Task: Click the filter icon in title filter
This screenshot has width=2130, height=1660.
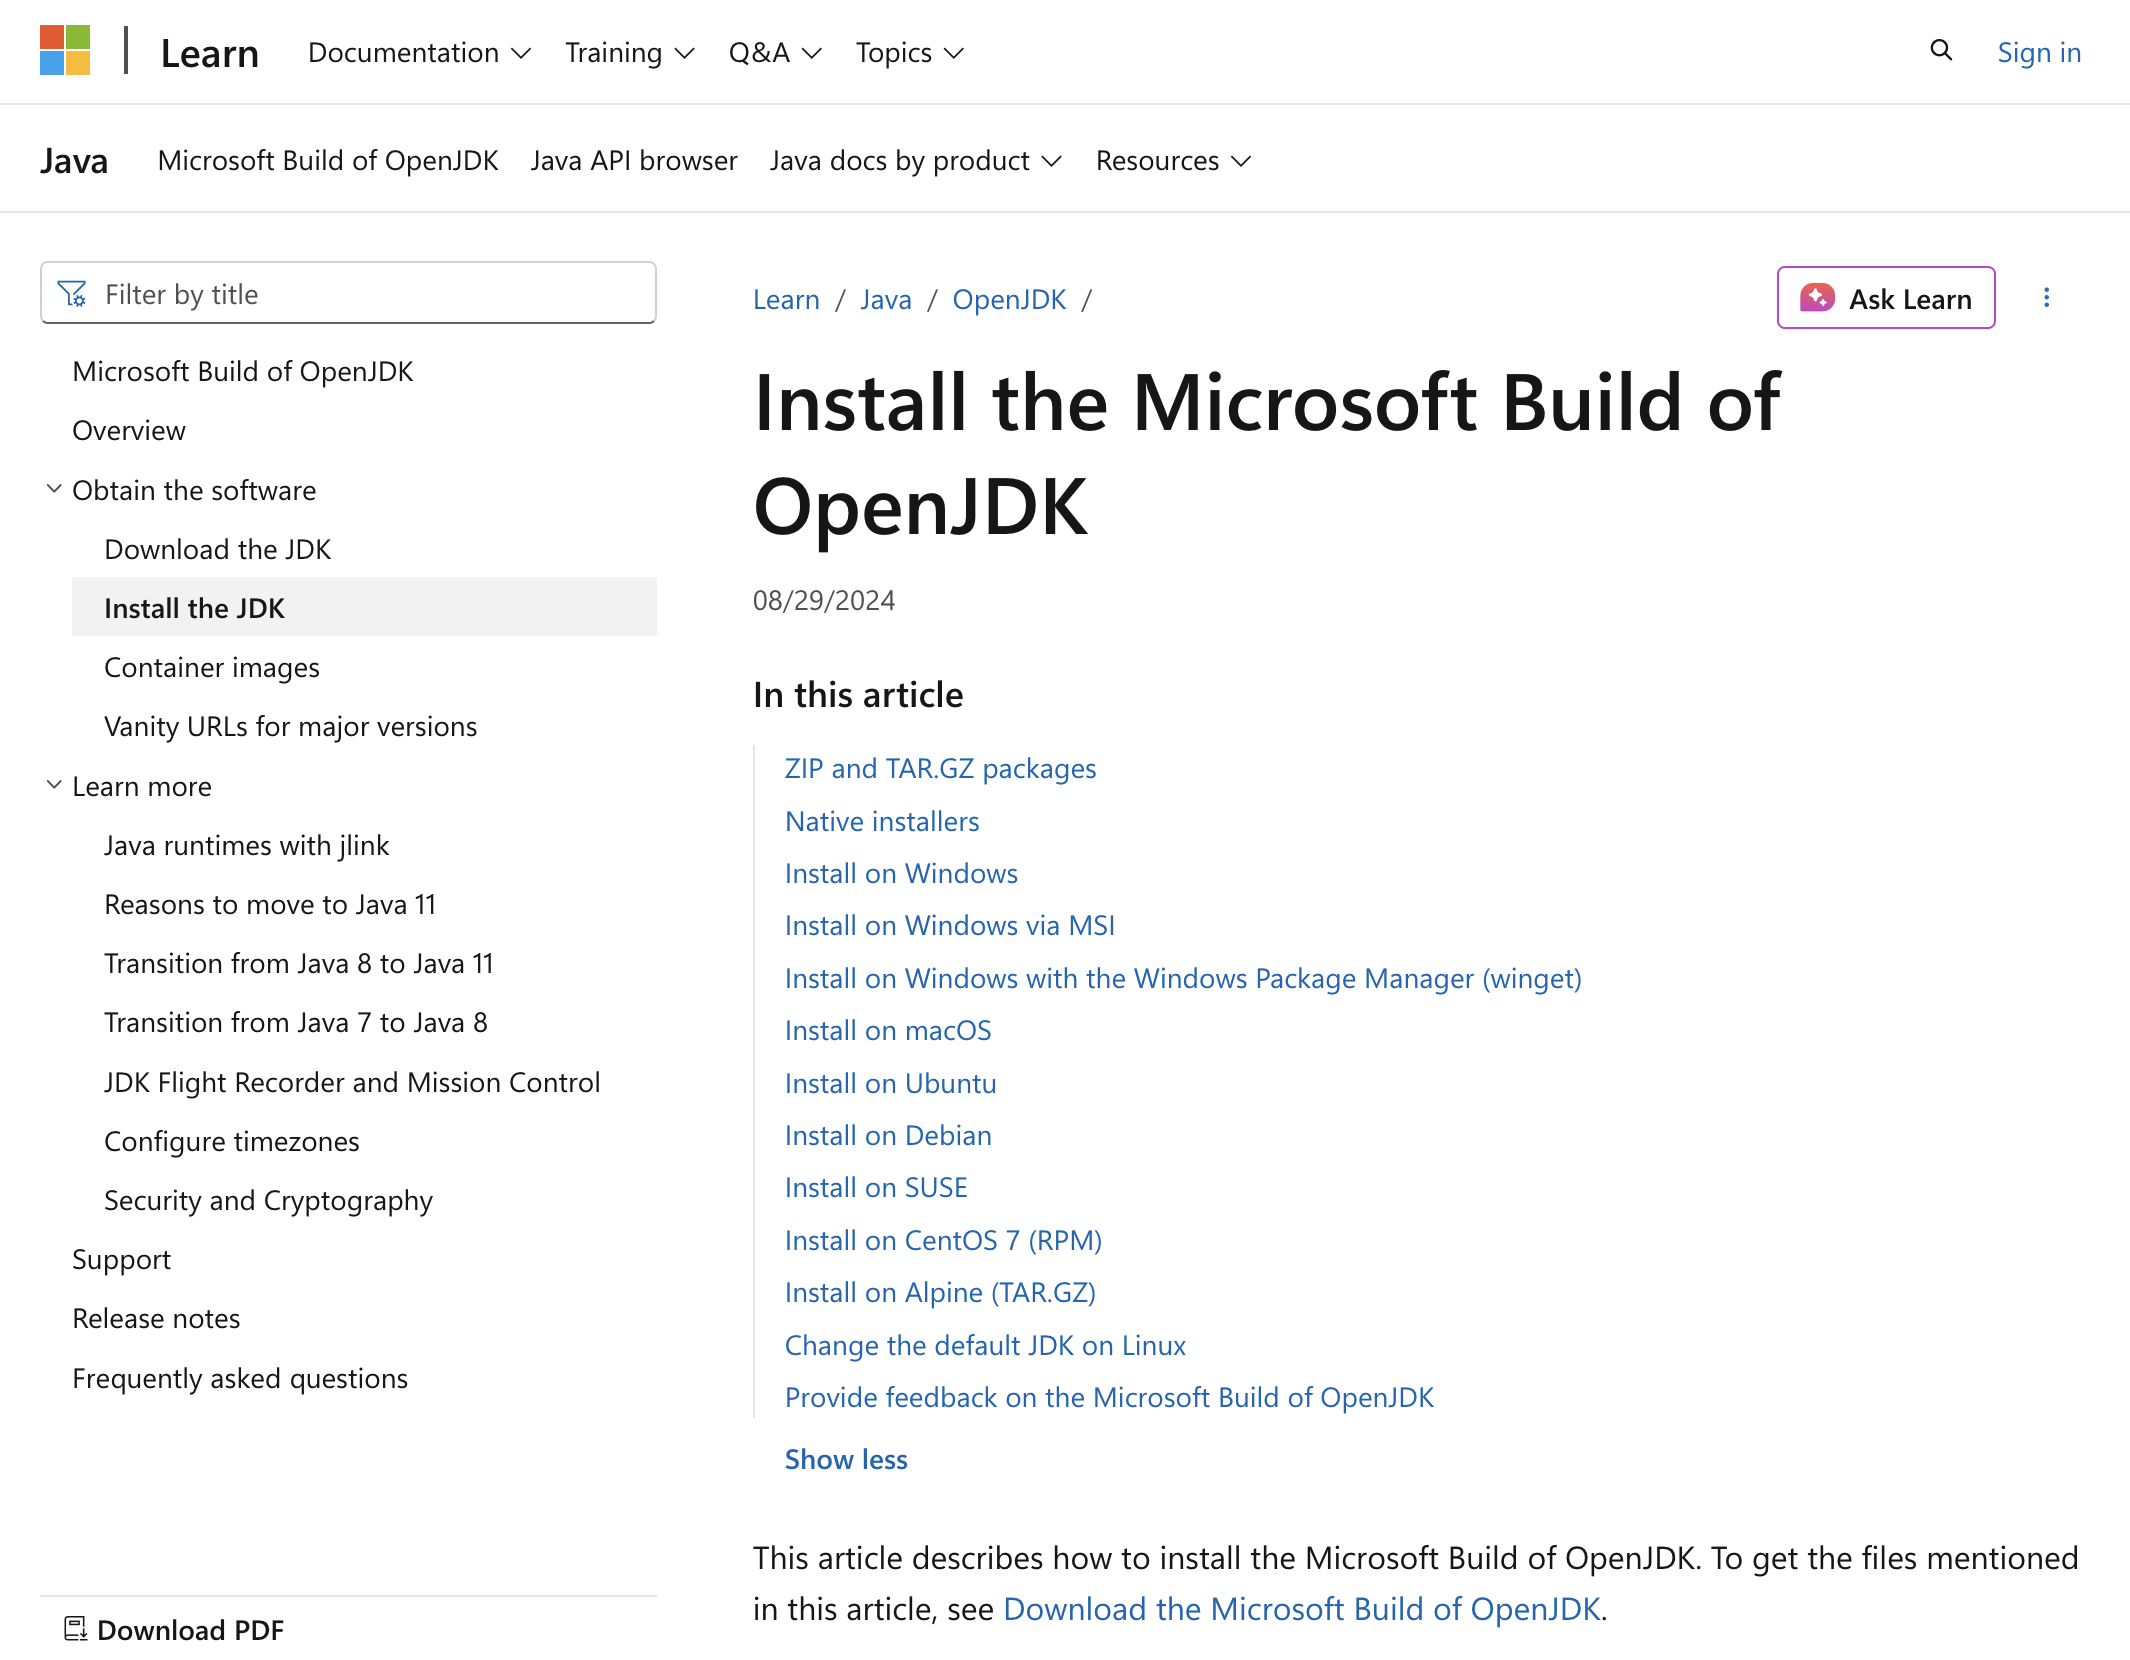Action: click(72, 294)
